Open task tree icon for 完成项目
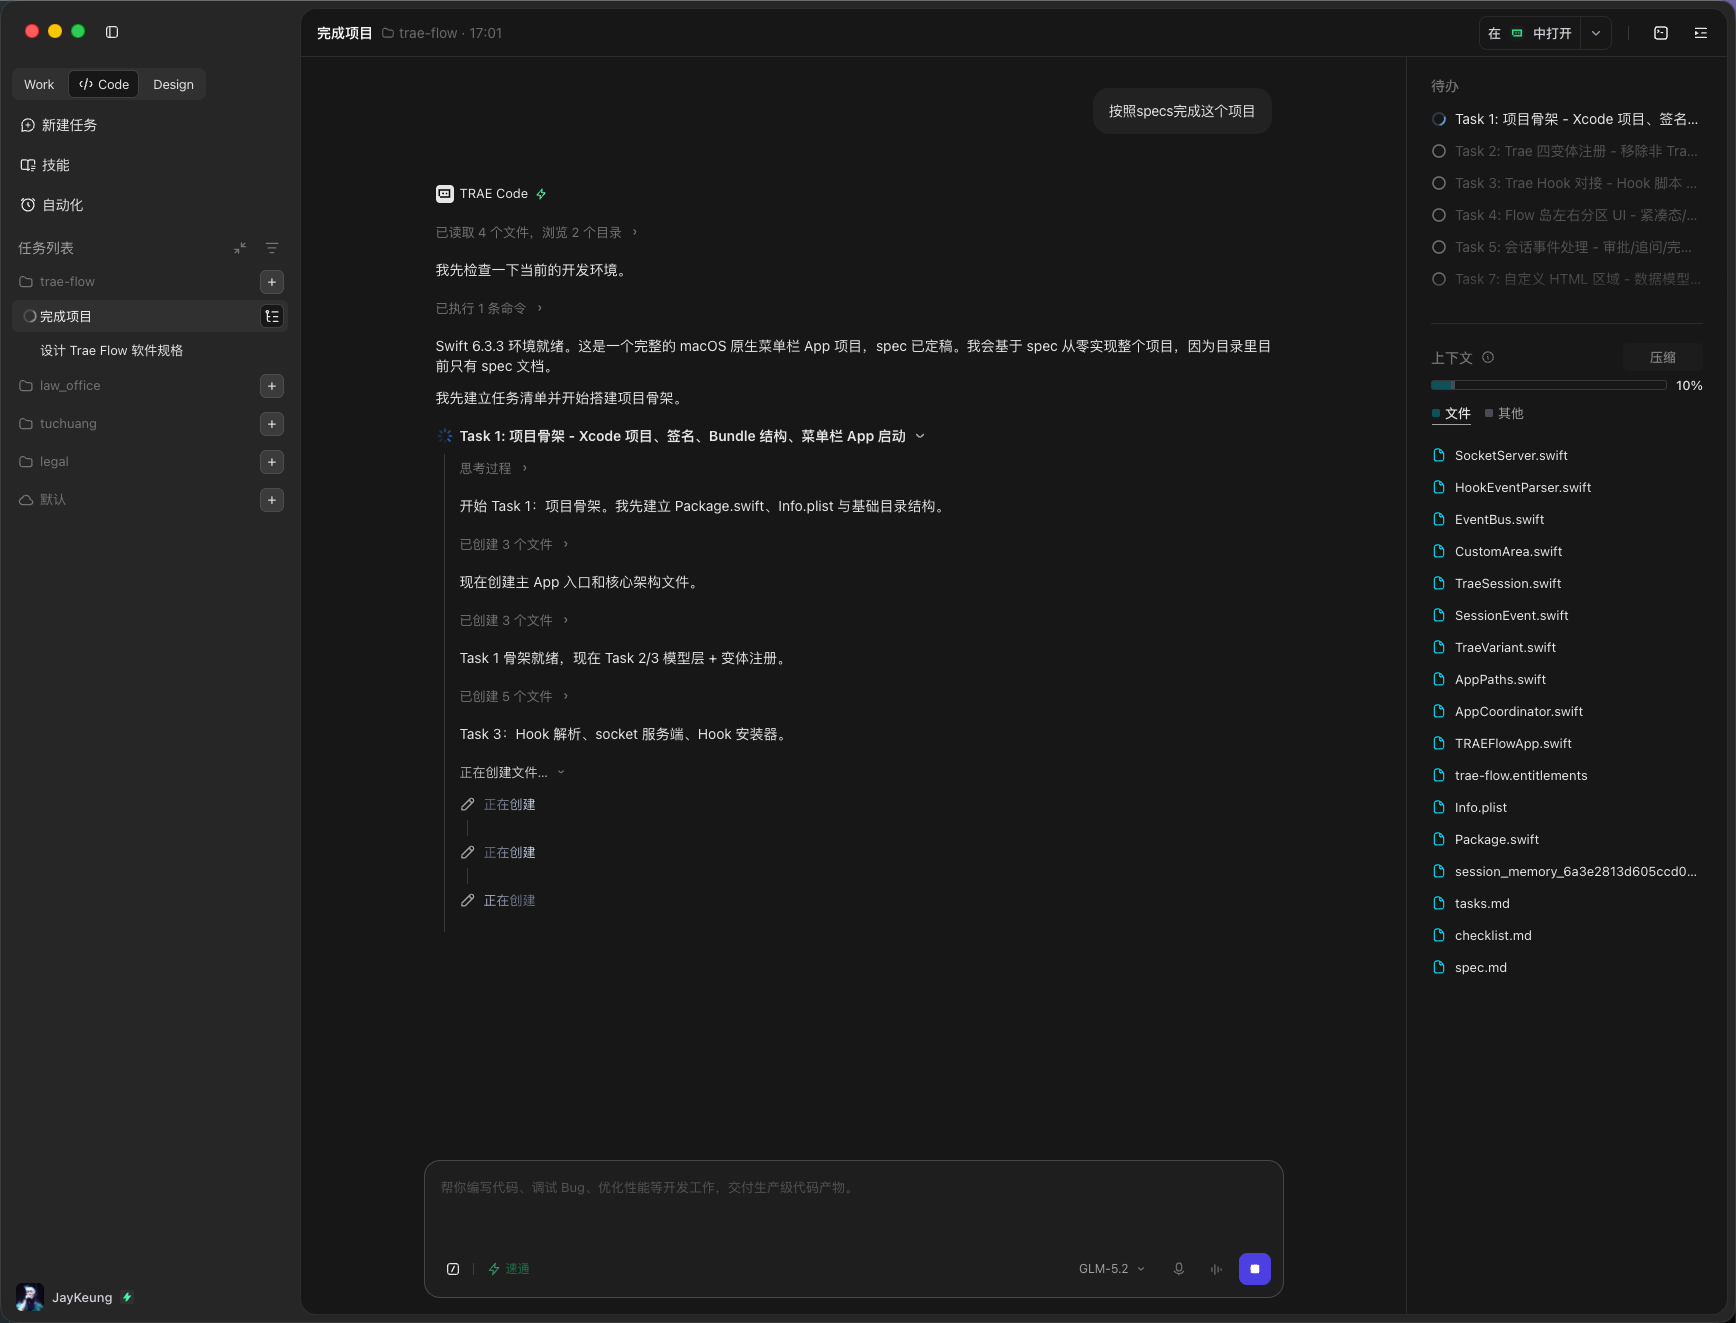 [x=272, y=316]
